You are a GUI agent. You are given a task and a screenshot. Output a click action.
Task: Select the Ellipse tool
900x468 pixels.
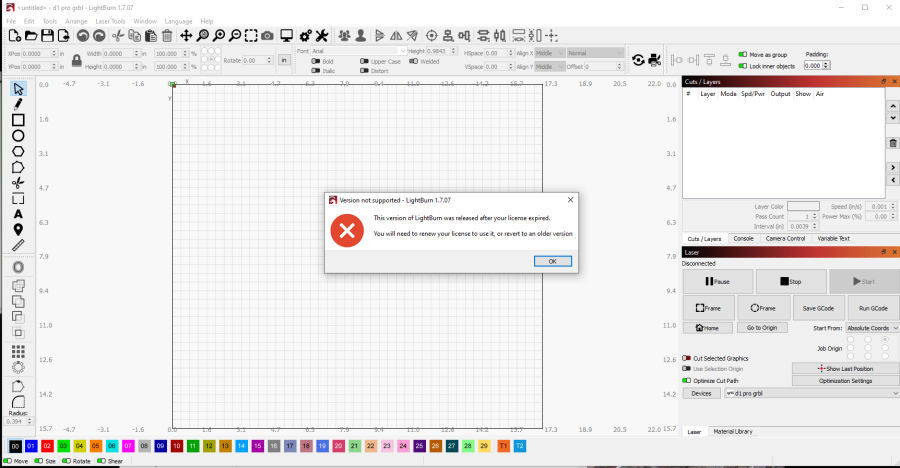tap(18, 136)
